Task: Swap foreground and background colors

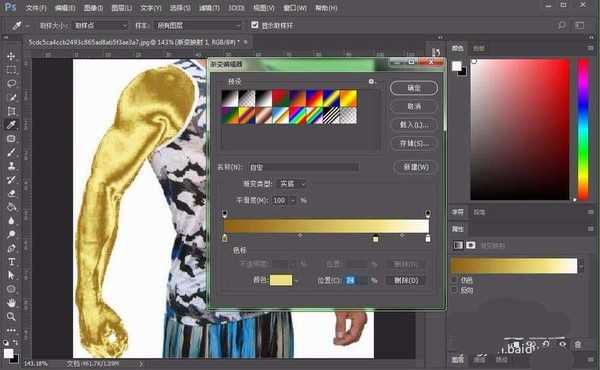Action: pyautogui.click(x=15, y=342)
